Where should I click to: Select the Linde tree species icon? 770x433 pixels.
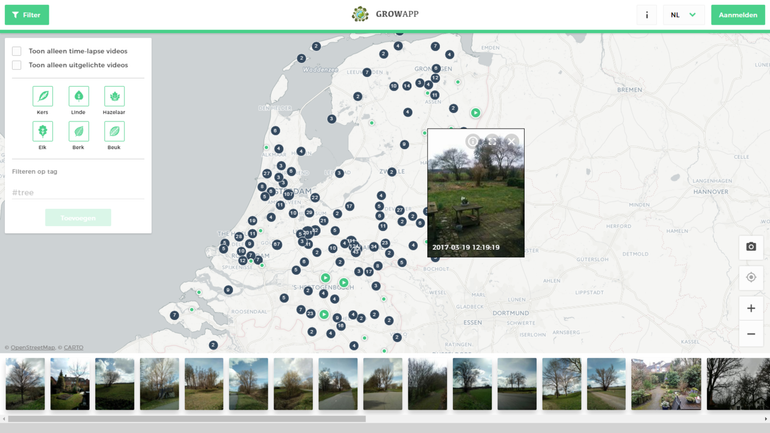coord(79,96)
